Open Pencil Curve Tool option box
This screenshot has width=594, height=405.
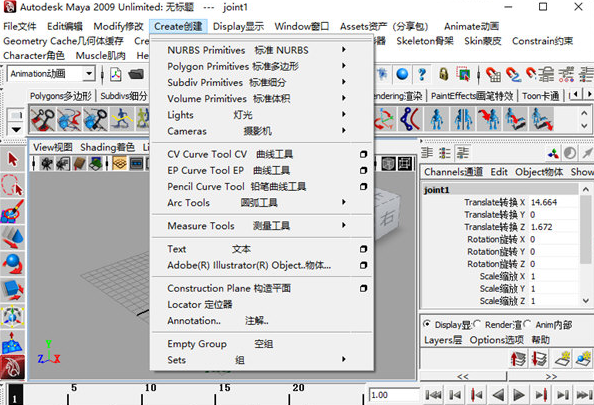[x=363, y=186]
